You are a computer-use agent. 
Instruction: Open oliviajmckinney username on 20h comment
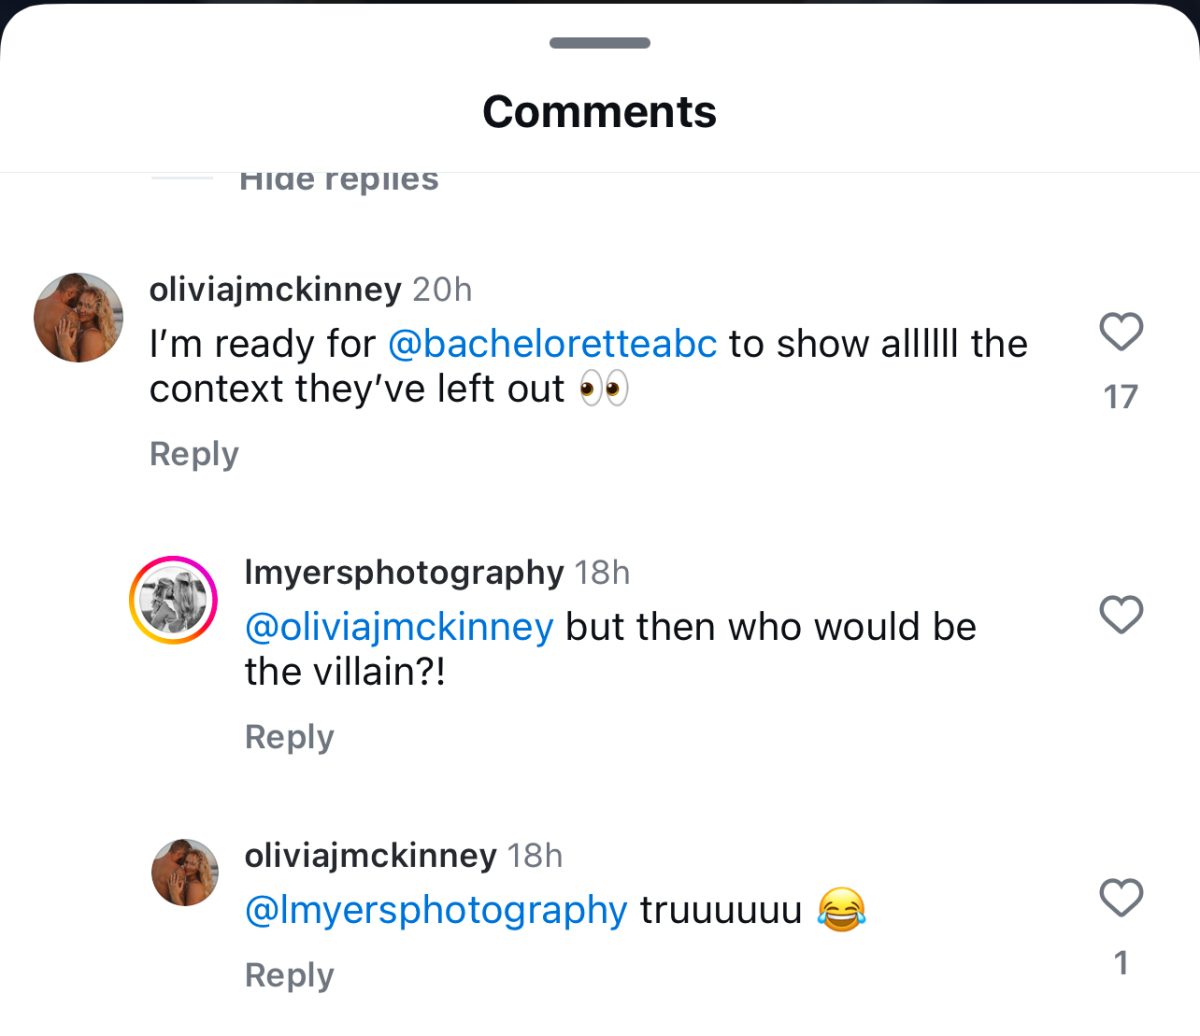pyautogui.click(x=275, y=289)
